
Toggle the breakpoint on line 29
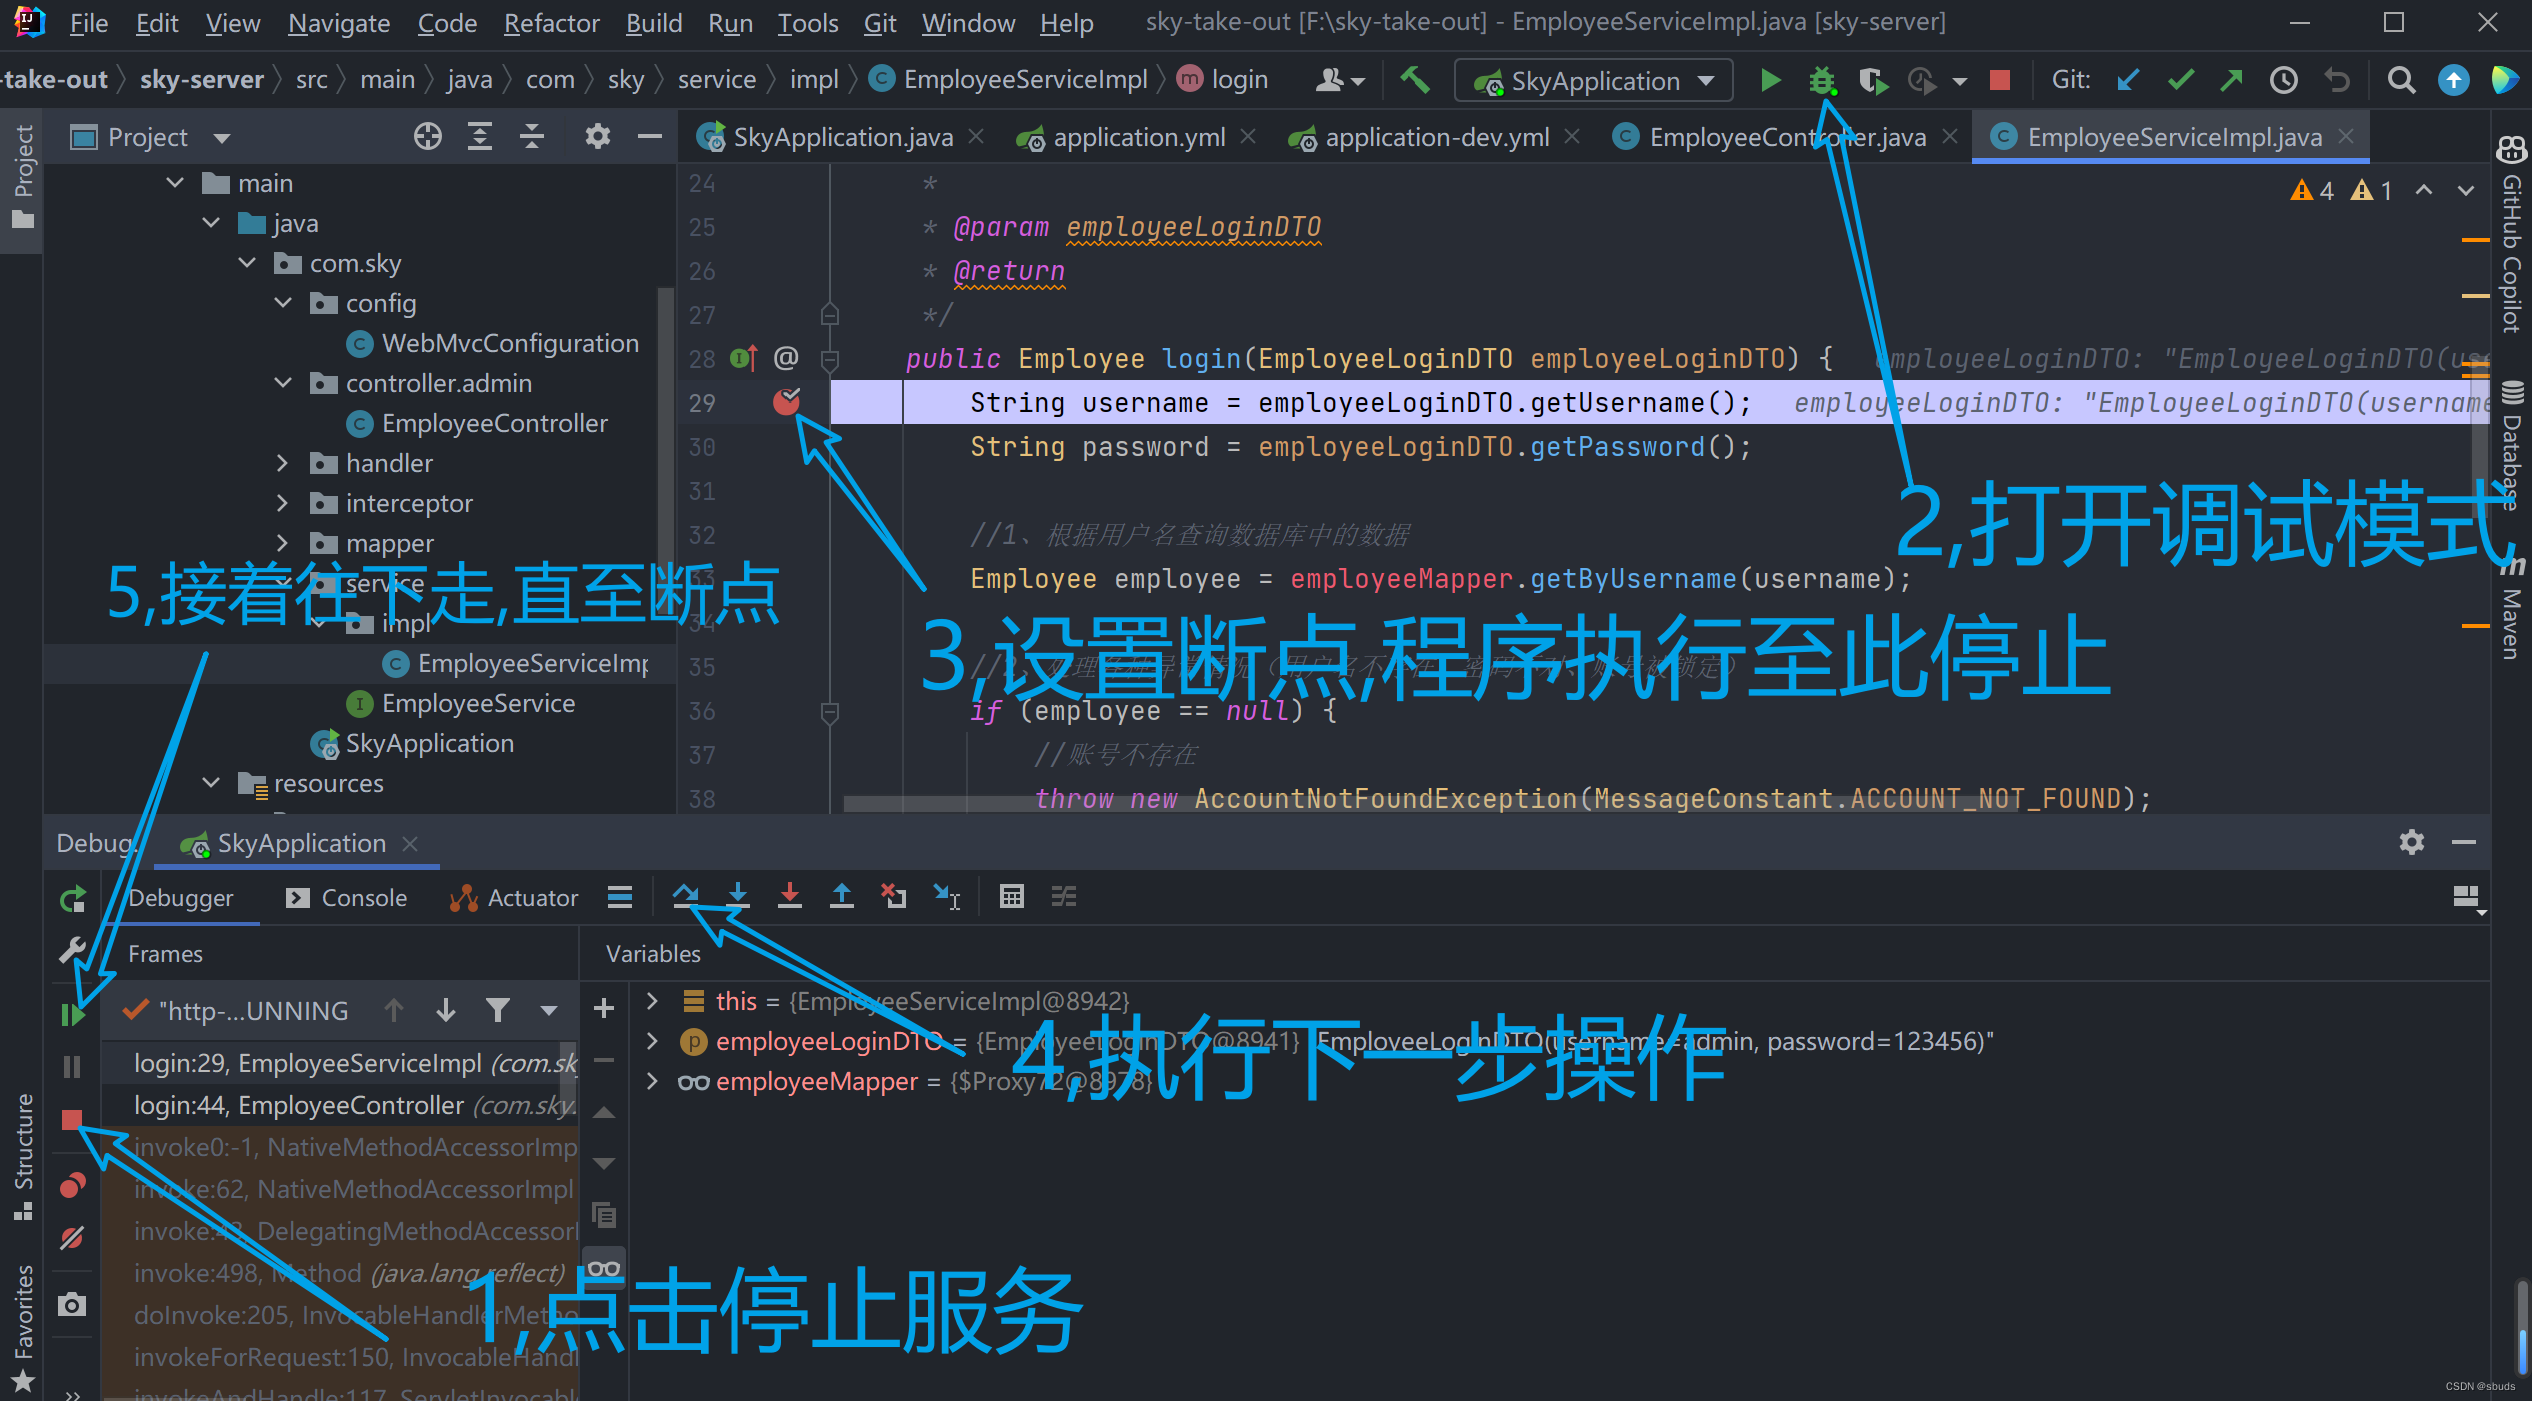(786, 402)
